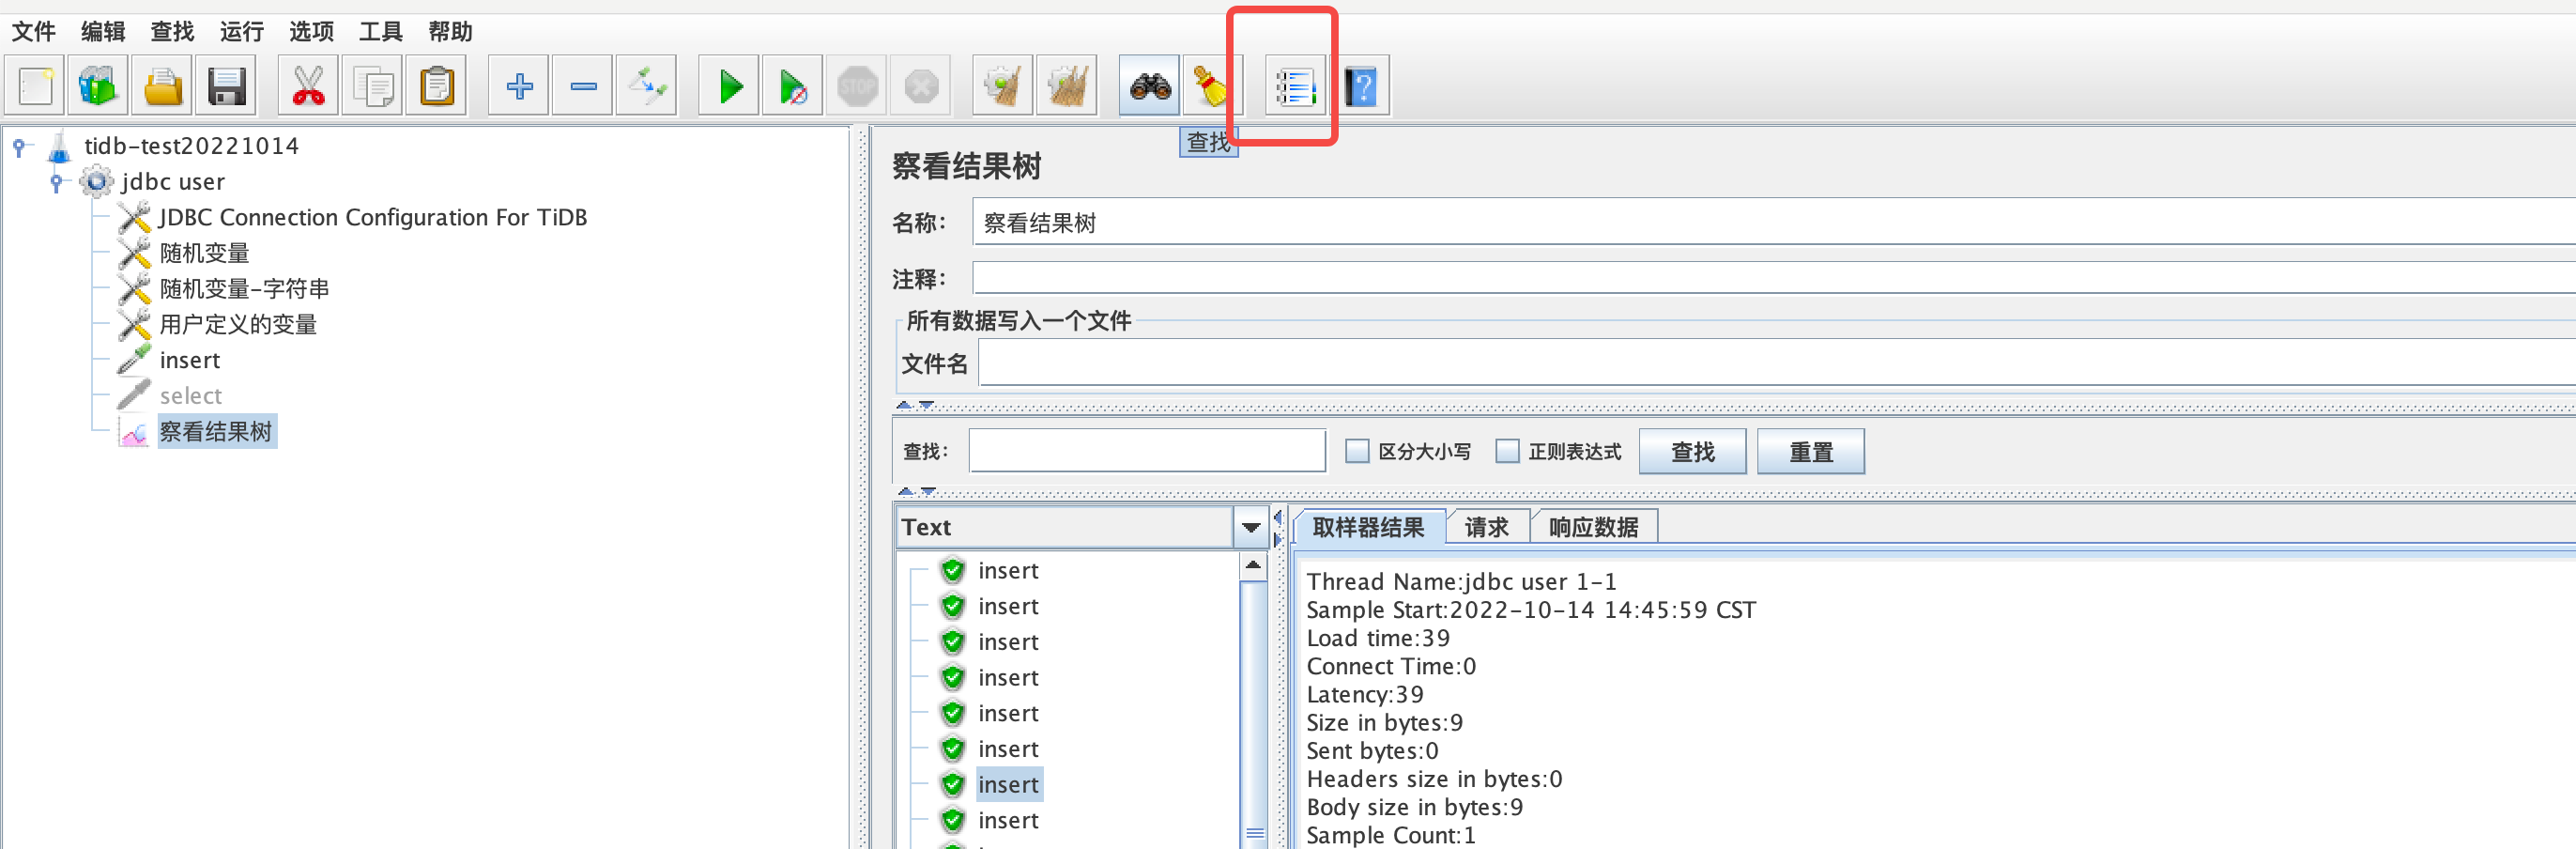This screenshot has width=2576, height=849.
Task: Click Start no pauses icon
Action: (x=793, y=86)
